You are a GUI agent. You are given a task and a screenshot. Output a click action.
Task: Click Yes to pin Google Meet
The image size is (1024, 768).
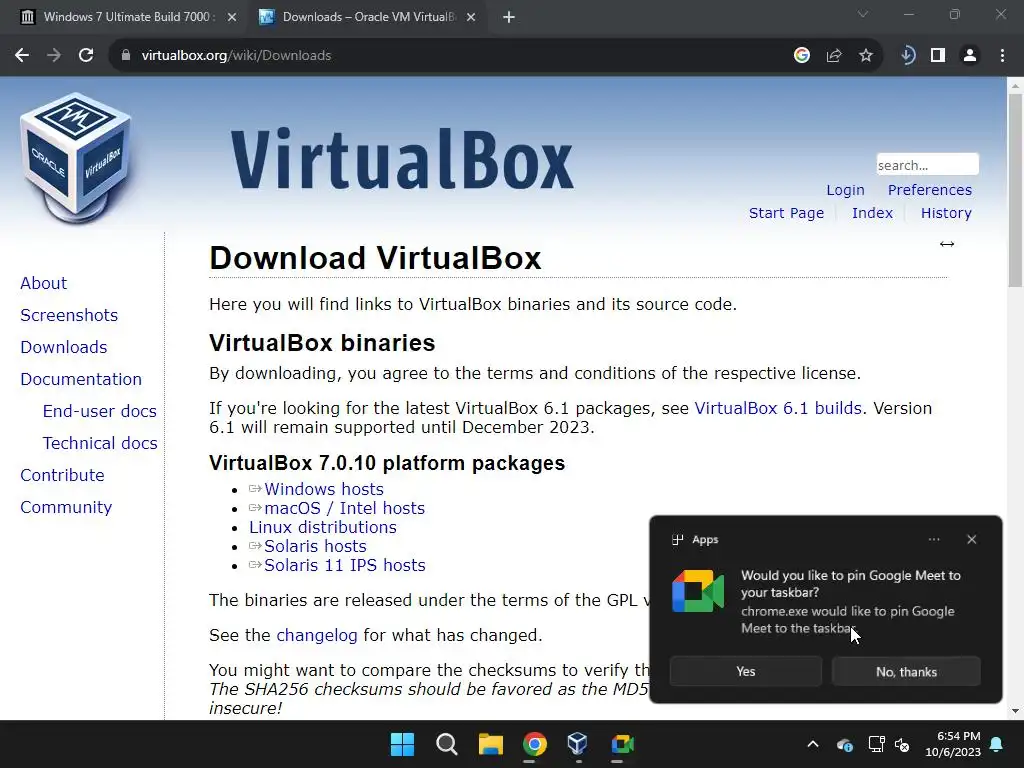746,671
